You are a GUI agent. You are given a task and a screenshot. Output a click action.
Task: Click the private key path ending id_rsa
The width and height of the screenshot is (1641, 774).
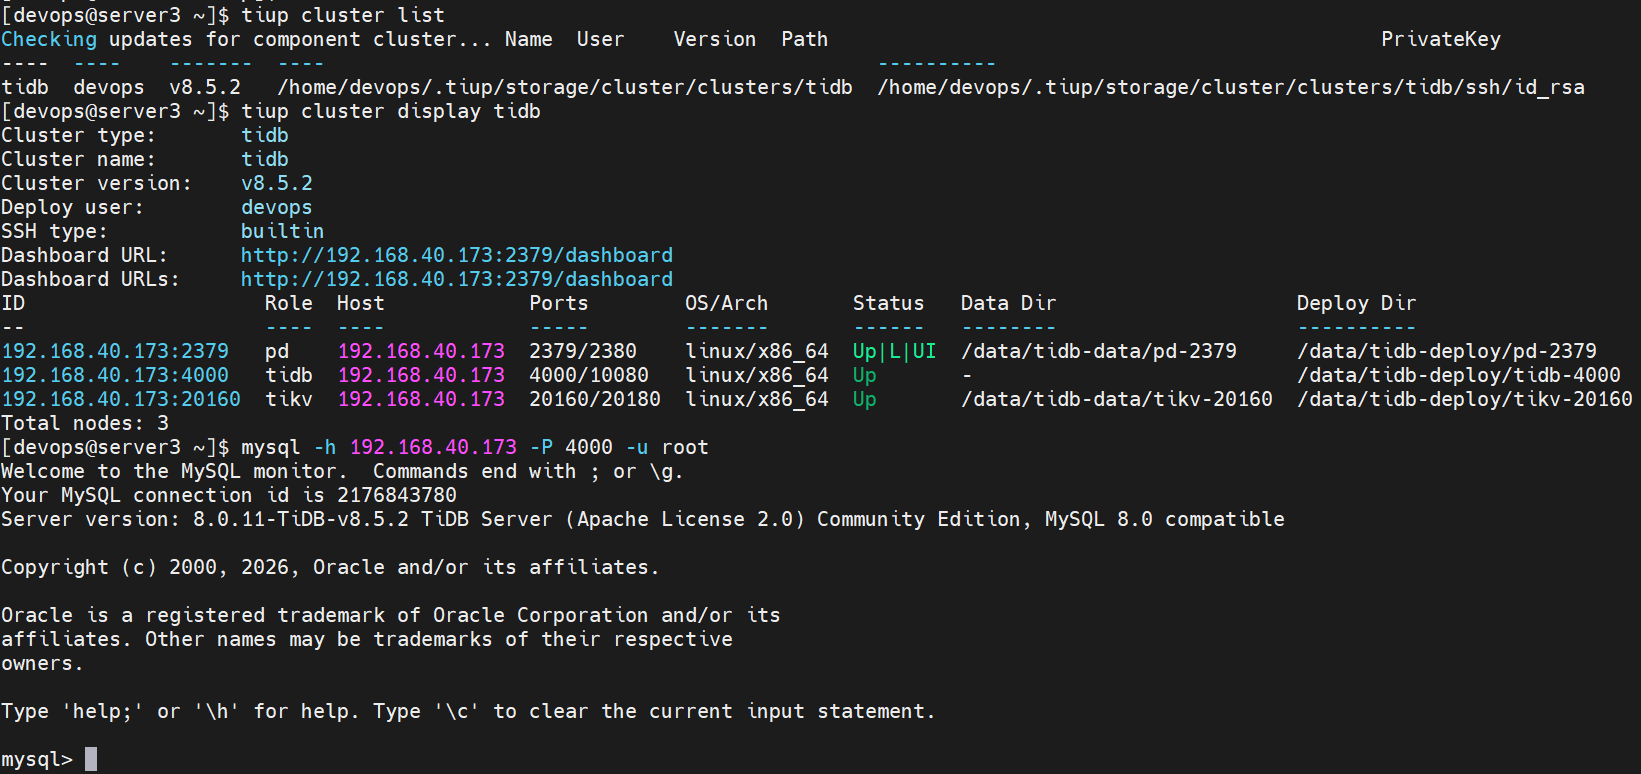click(1231, 87)
